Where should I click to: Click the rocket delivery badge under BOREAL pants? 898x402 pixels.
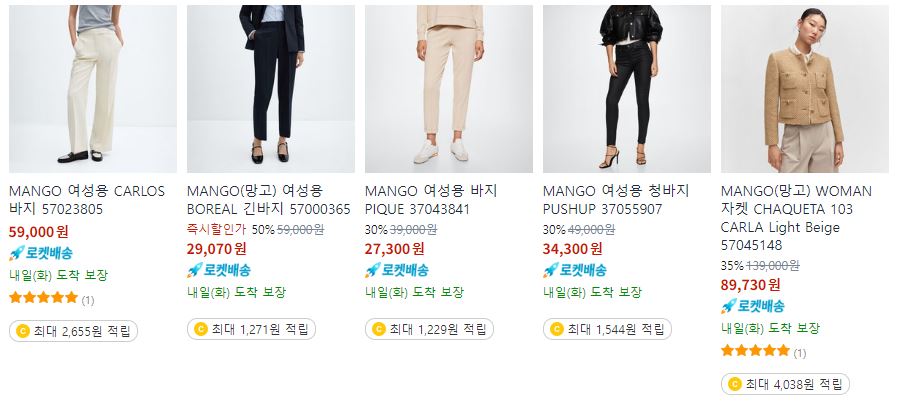tap(219, 270)
